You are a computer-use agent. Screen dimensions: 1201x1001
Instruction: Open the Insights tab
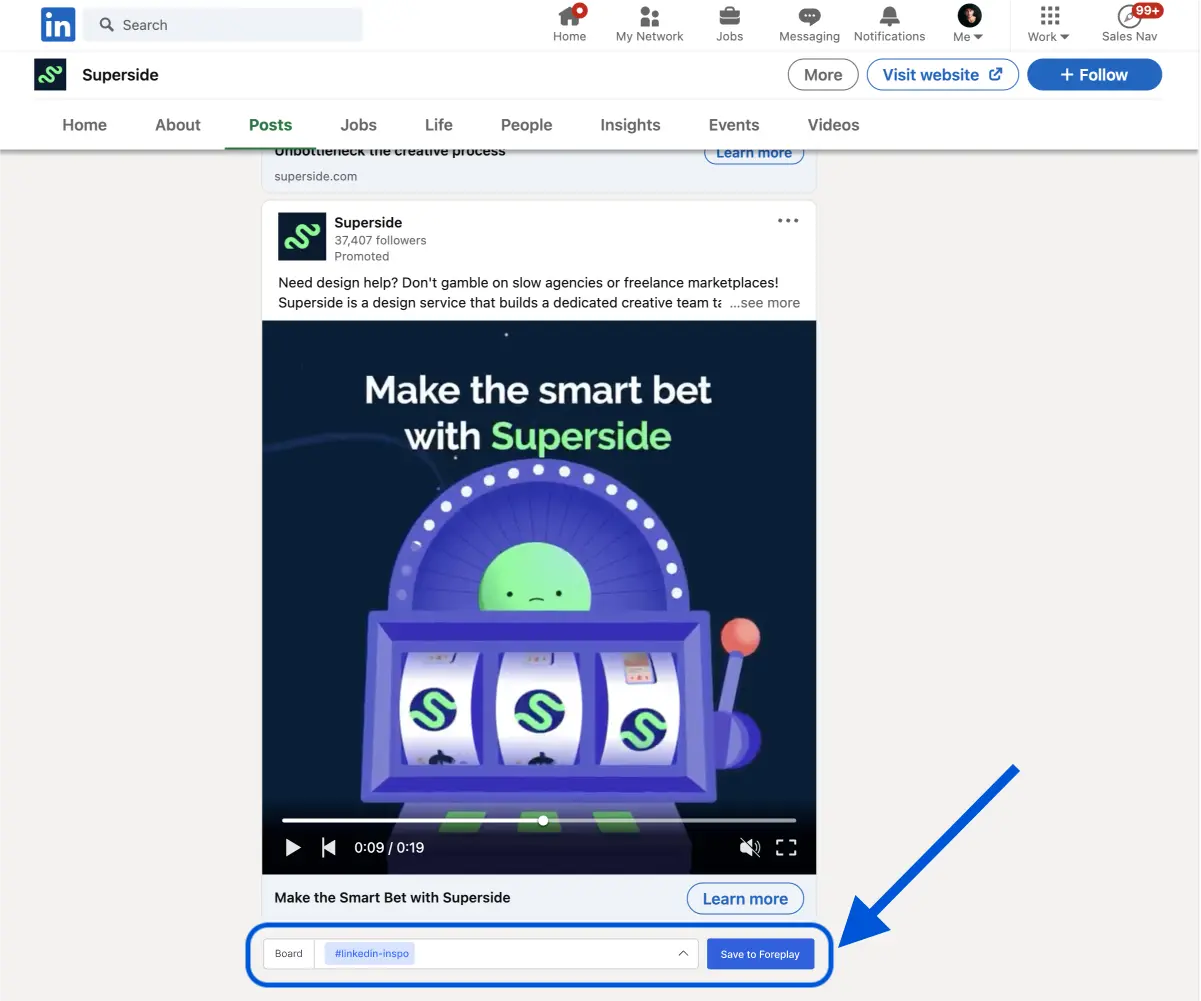(630, 125)
